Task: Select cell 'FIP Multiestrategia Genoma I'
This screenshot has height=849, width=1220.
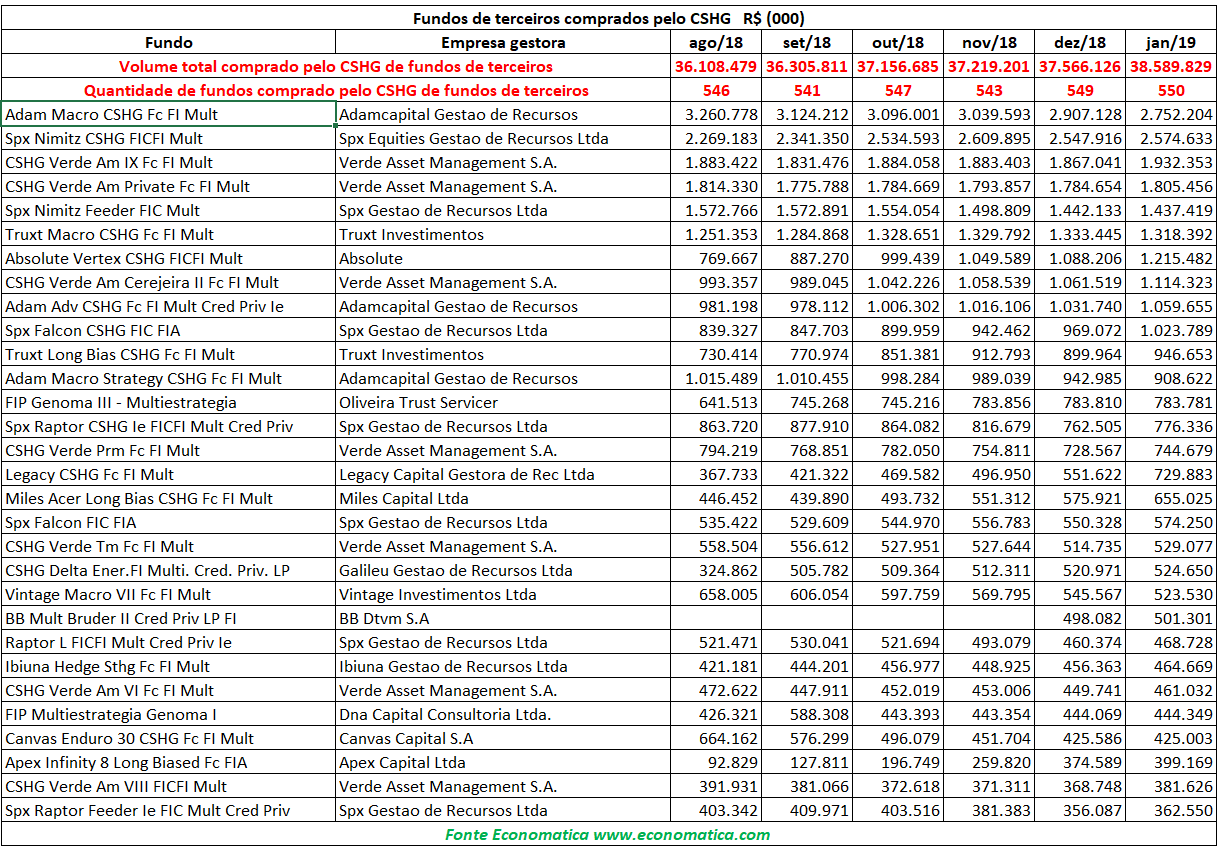Action: 168,715
